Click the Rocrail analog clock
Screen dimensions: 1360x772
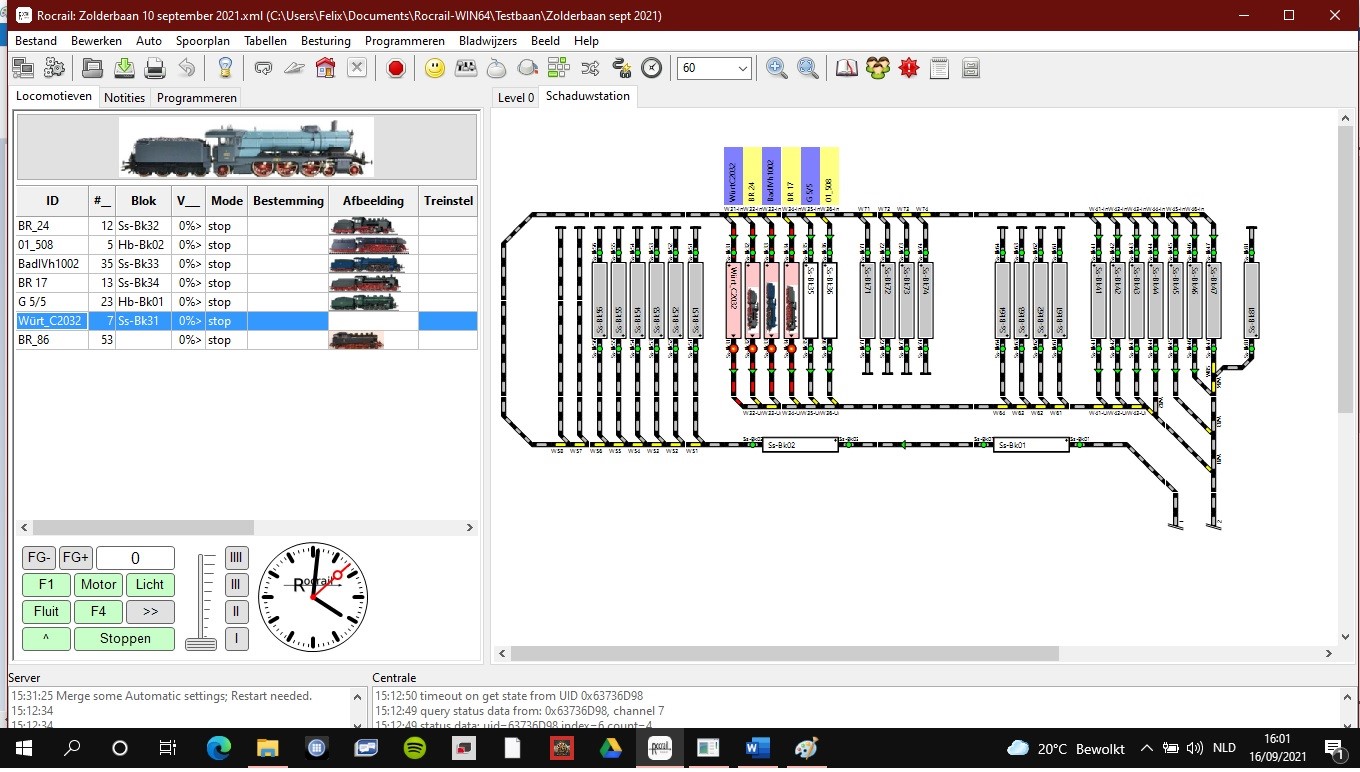click(x=313, y=597)
